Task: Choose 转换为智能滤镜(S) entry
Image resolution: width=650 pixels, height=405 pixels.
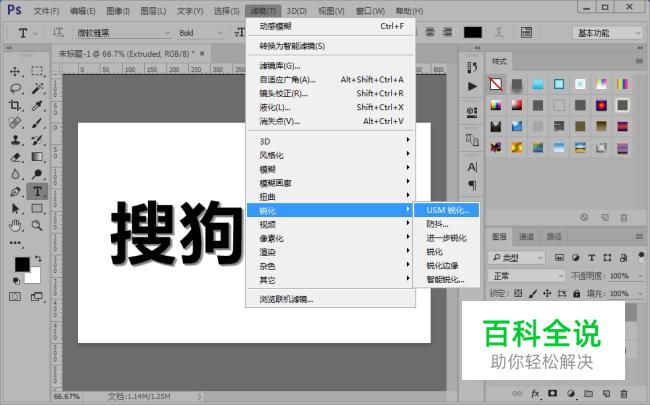Action: coord(330,46)
